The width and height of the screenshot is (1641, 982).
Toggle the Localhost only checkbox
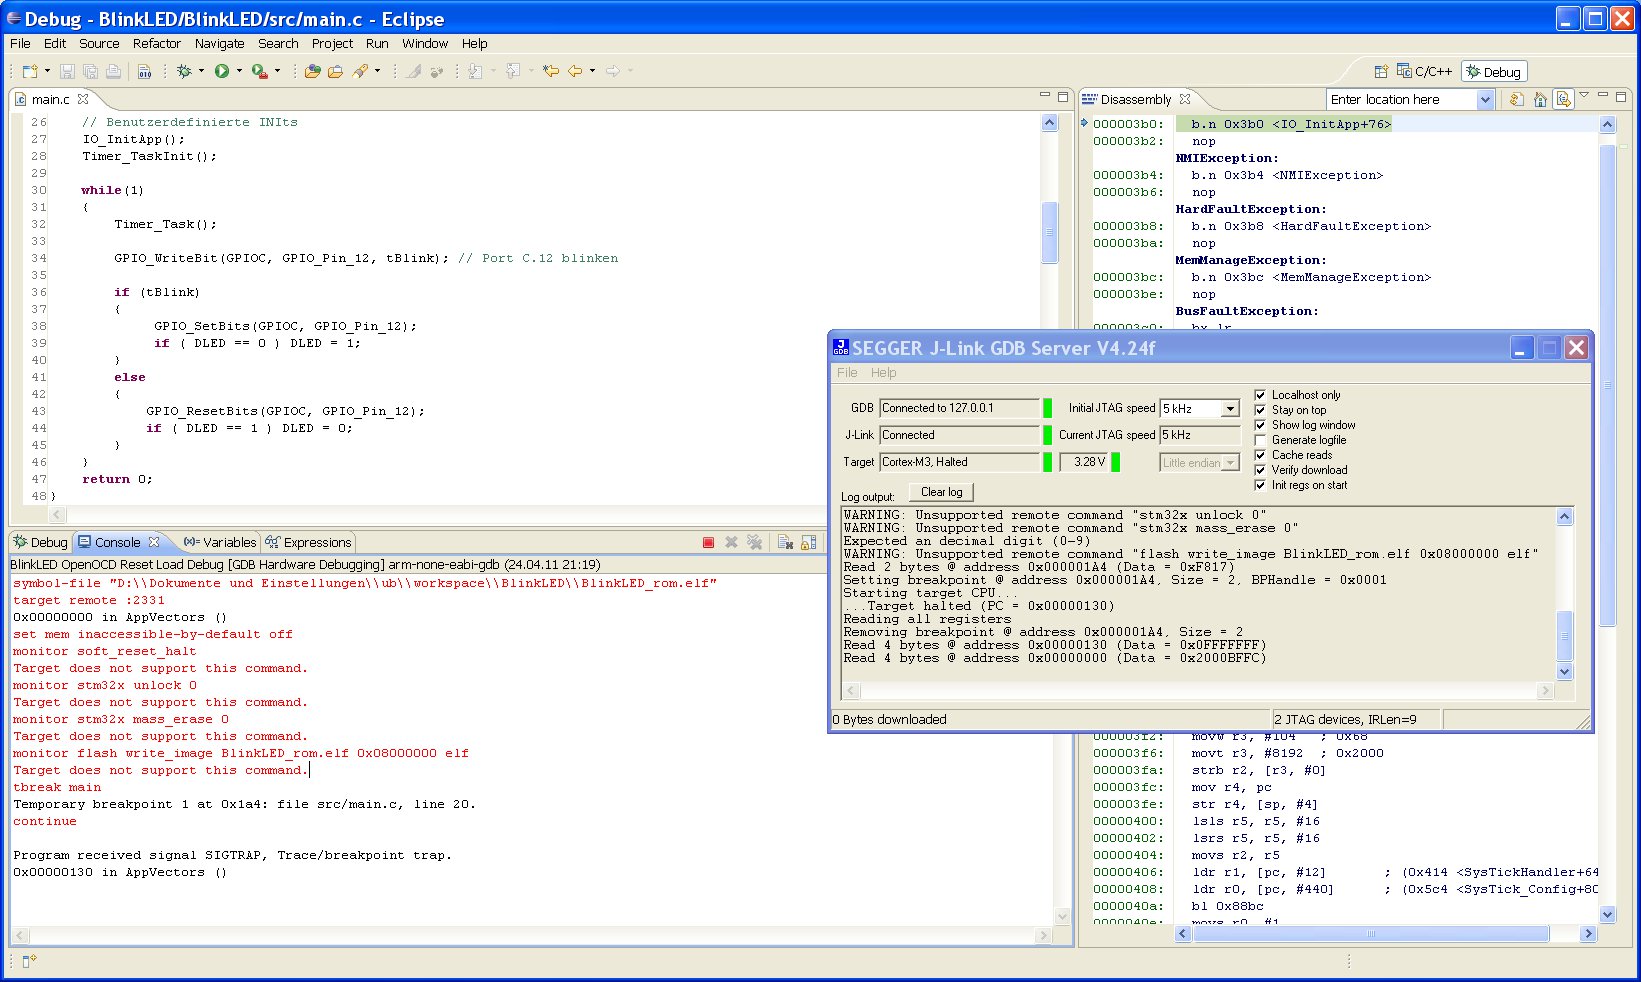(1260, 395)
